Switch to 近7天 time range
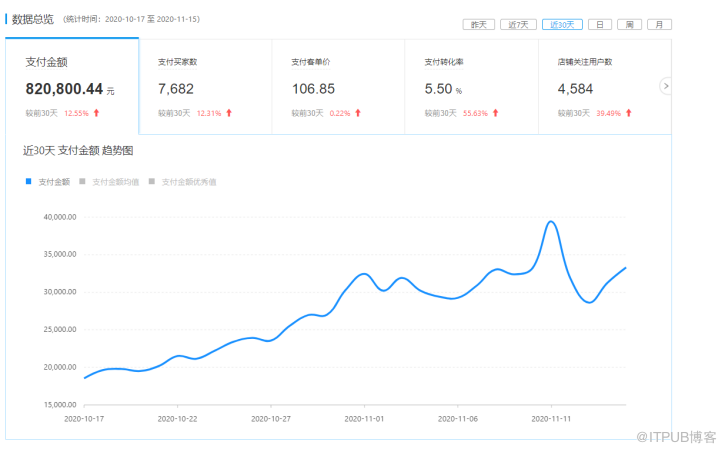This screenshot has width=726, height=452. coord(517,24)
